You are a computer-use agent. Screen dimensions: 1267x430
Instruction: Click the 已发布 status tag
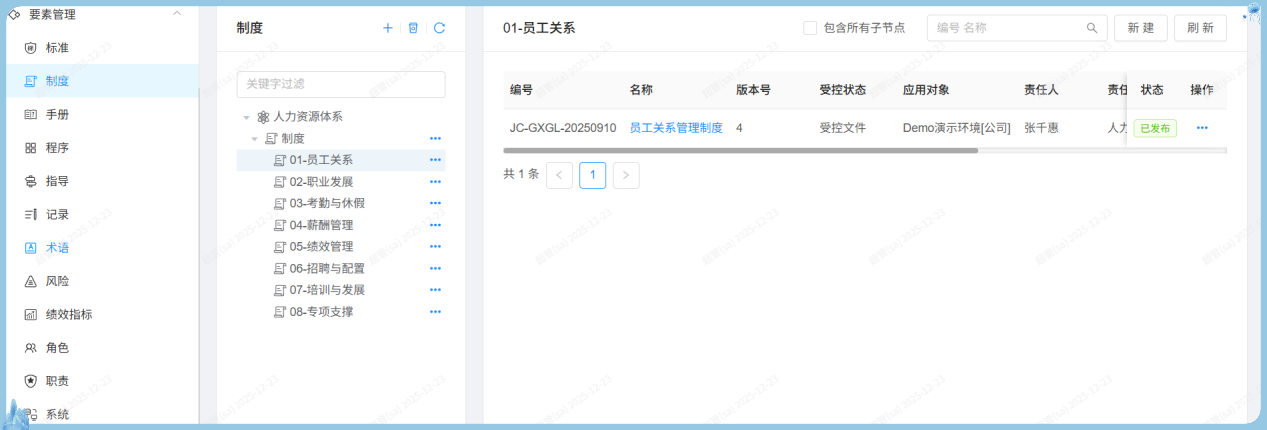point(1155,128)
